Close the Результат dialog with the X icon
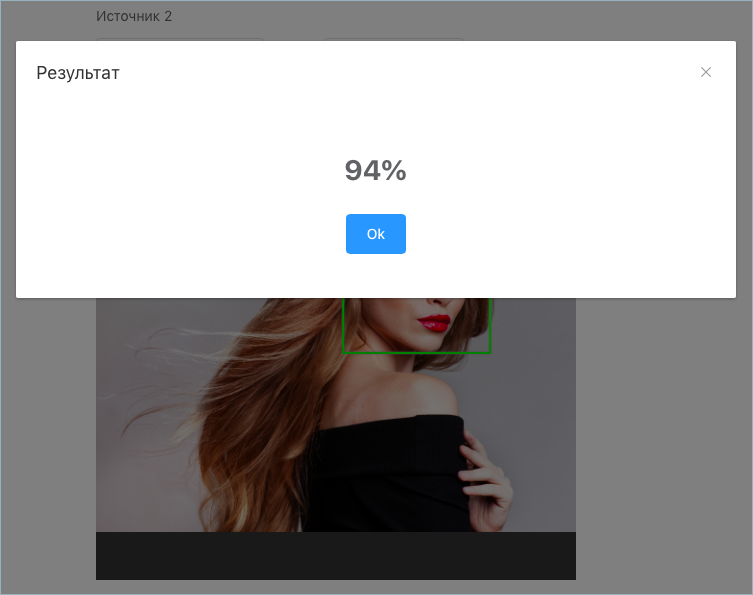Viewport: 753px width, 595px height. pyautogui.click(x=705, y=72)
